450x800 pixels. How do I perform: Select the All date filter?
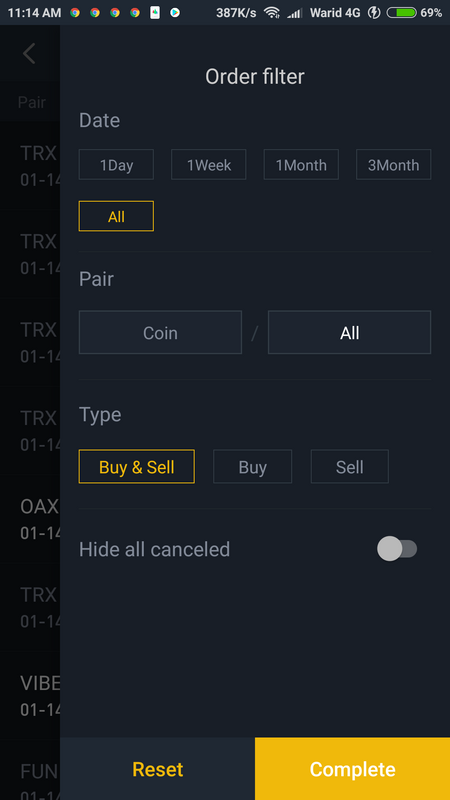[x=116, y=216]
